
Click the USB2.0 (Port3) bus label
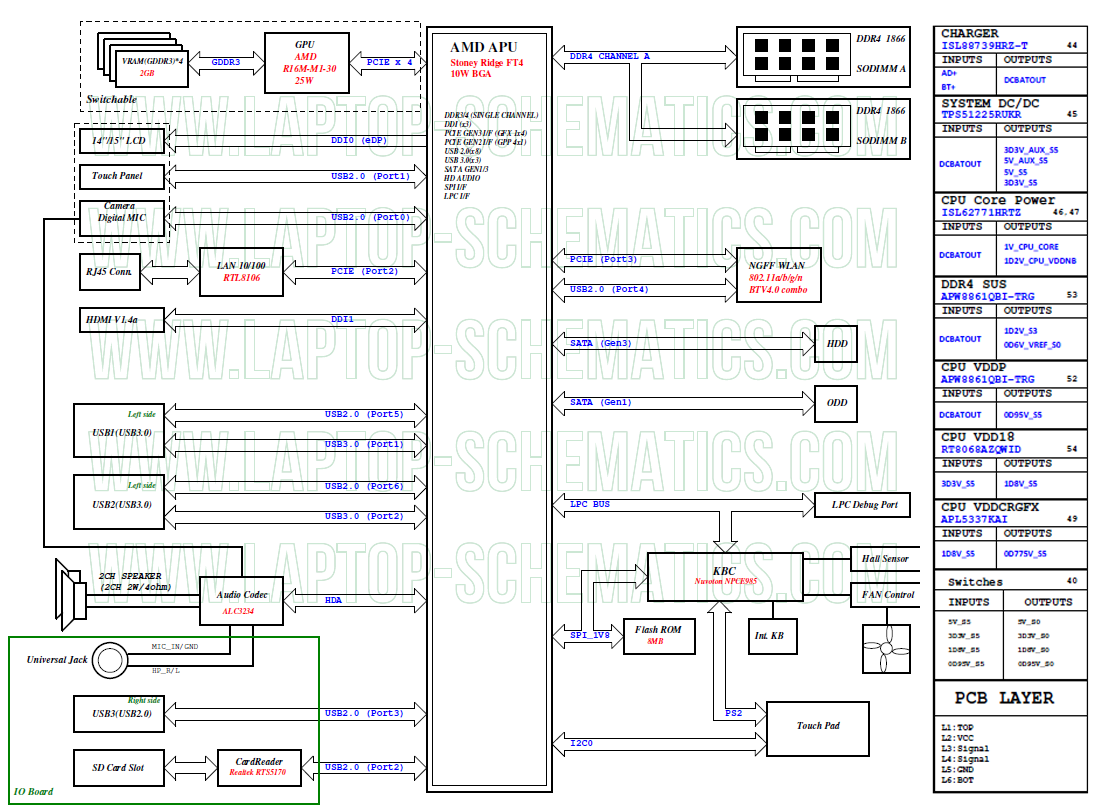point(365,714)
